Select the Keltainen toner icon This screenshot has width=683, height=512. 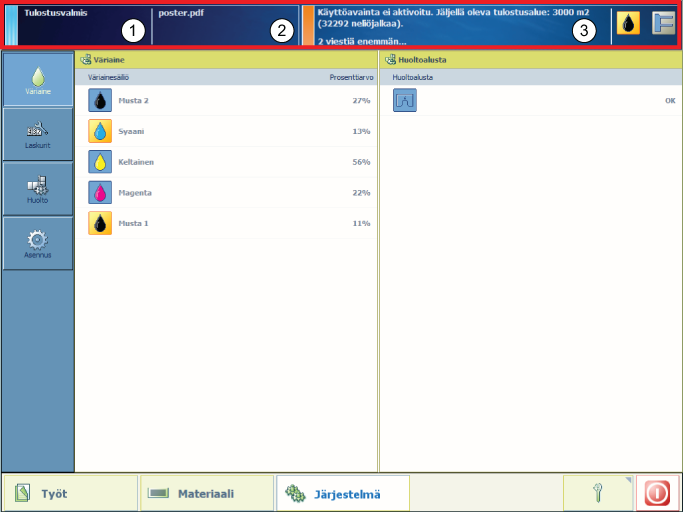100,162
